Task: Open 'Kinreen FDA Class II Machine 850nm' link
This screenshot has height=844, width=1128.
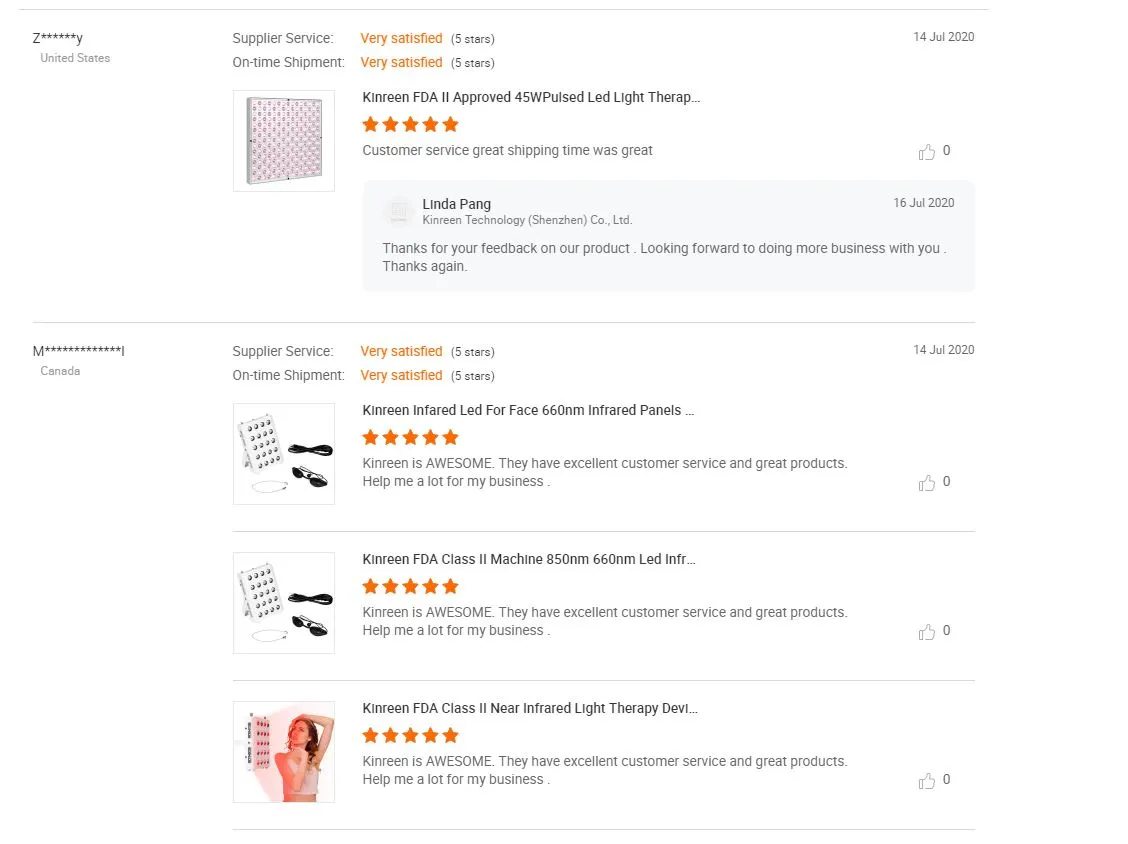Action: tap(529, 559)
